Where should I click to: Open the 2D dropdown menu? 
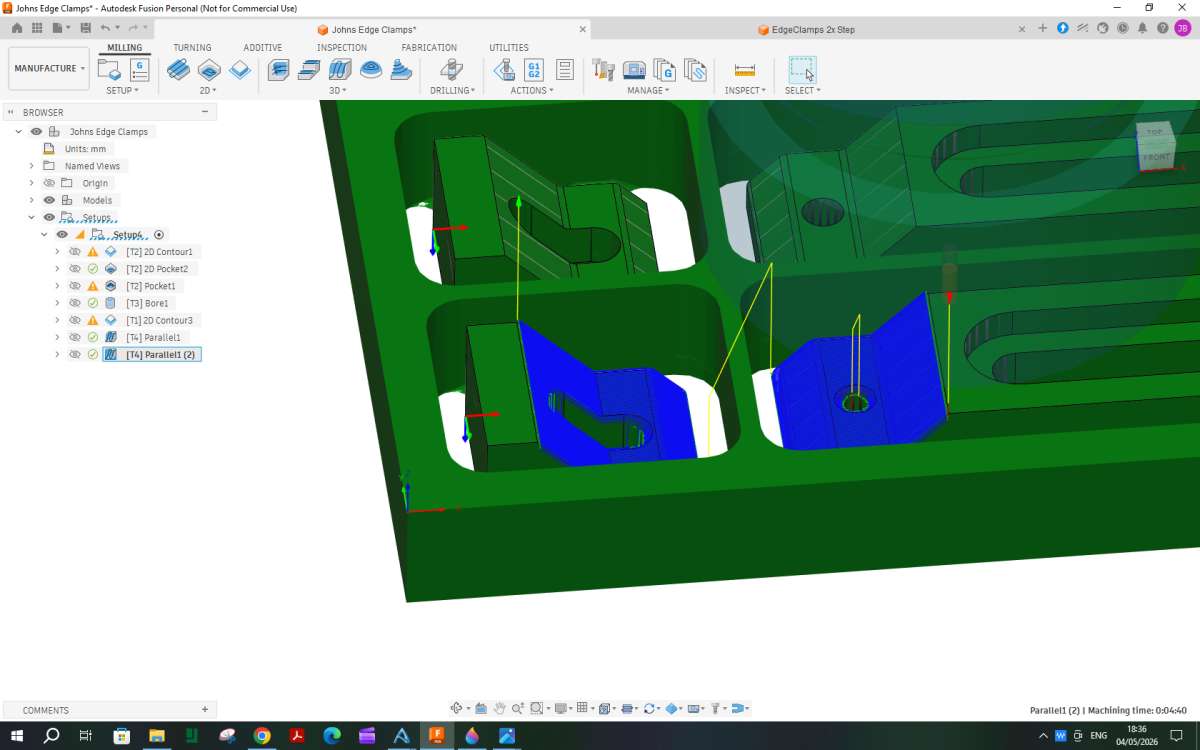coord(208,90)
